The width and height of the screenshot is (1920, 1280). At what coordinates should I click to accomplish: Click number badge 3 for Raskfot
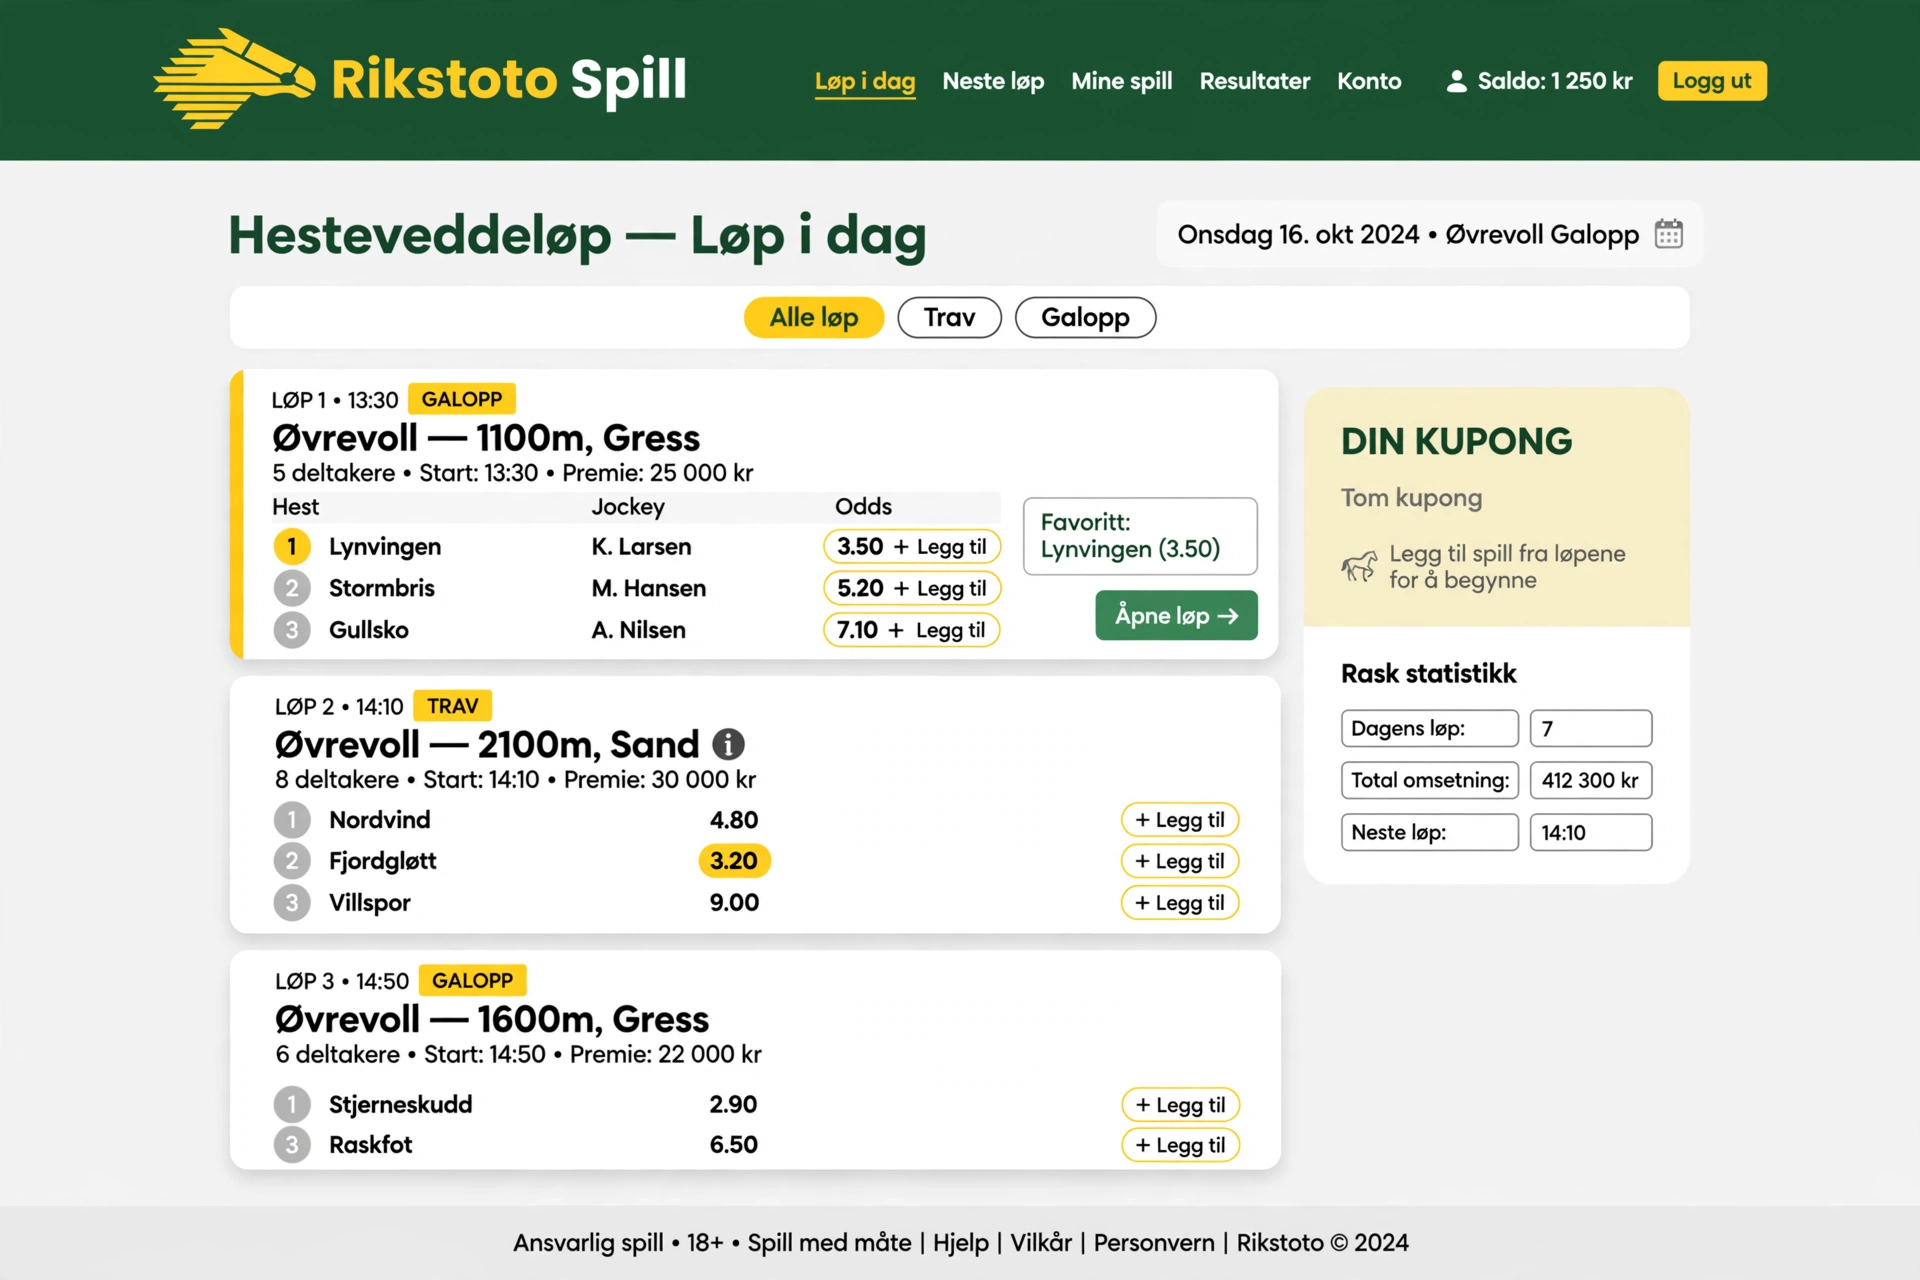pyautogui.click(x=292, y=1145)
